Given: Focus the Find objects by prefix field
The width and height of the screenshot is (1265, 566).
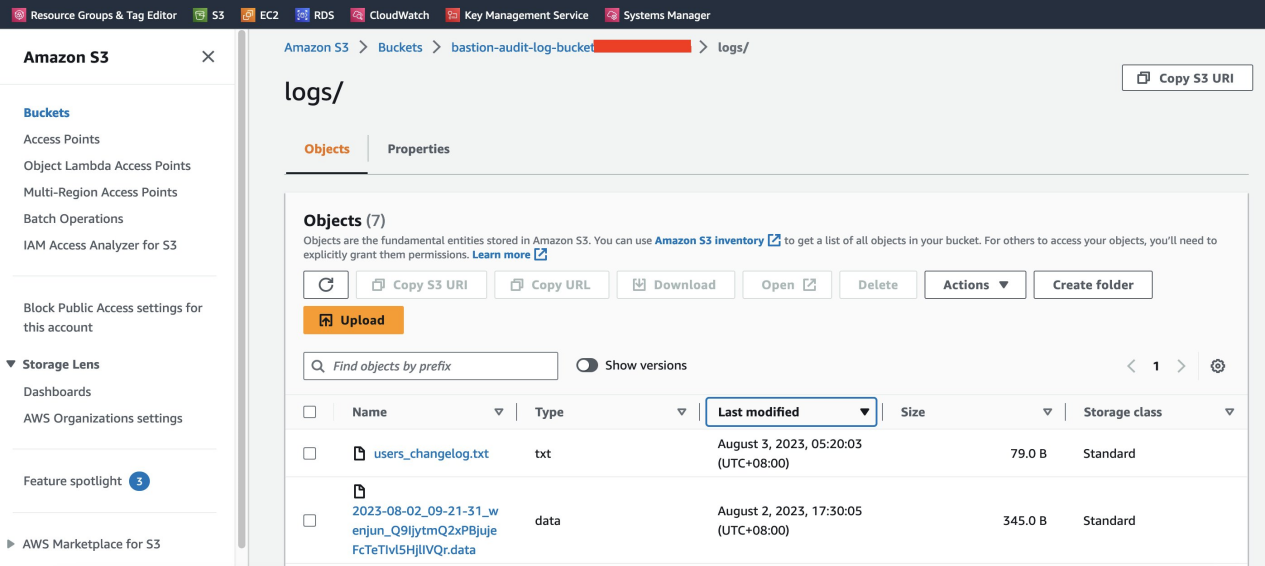Looking at the screenshot, I should [430, 366].
